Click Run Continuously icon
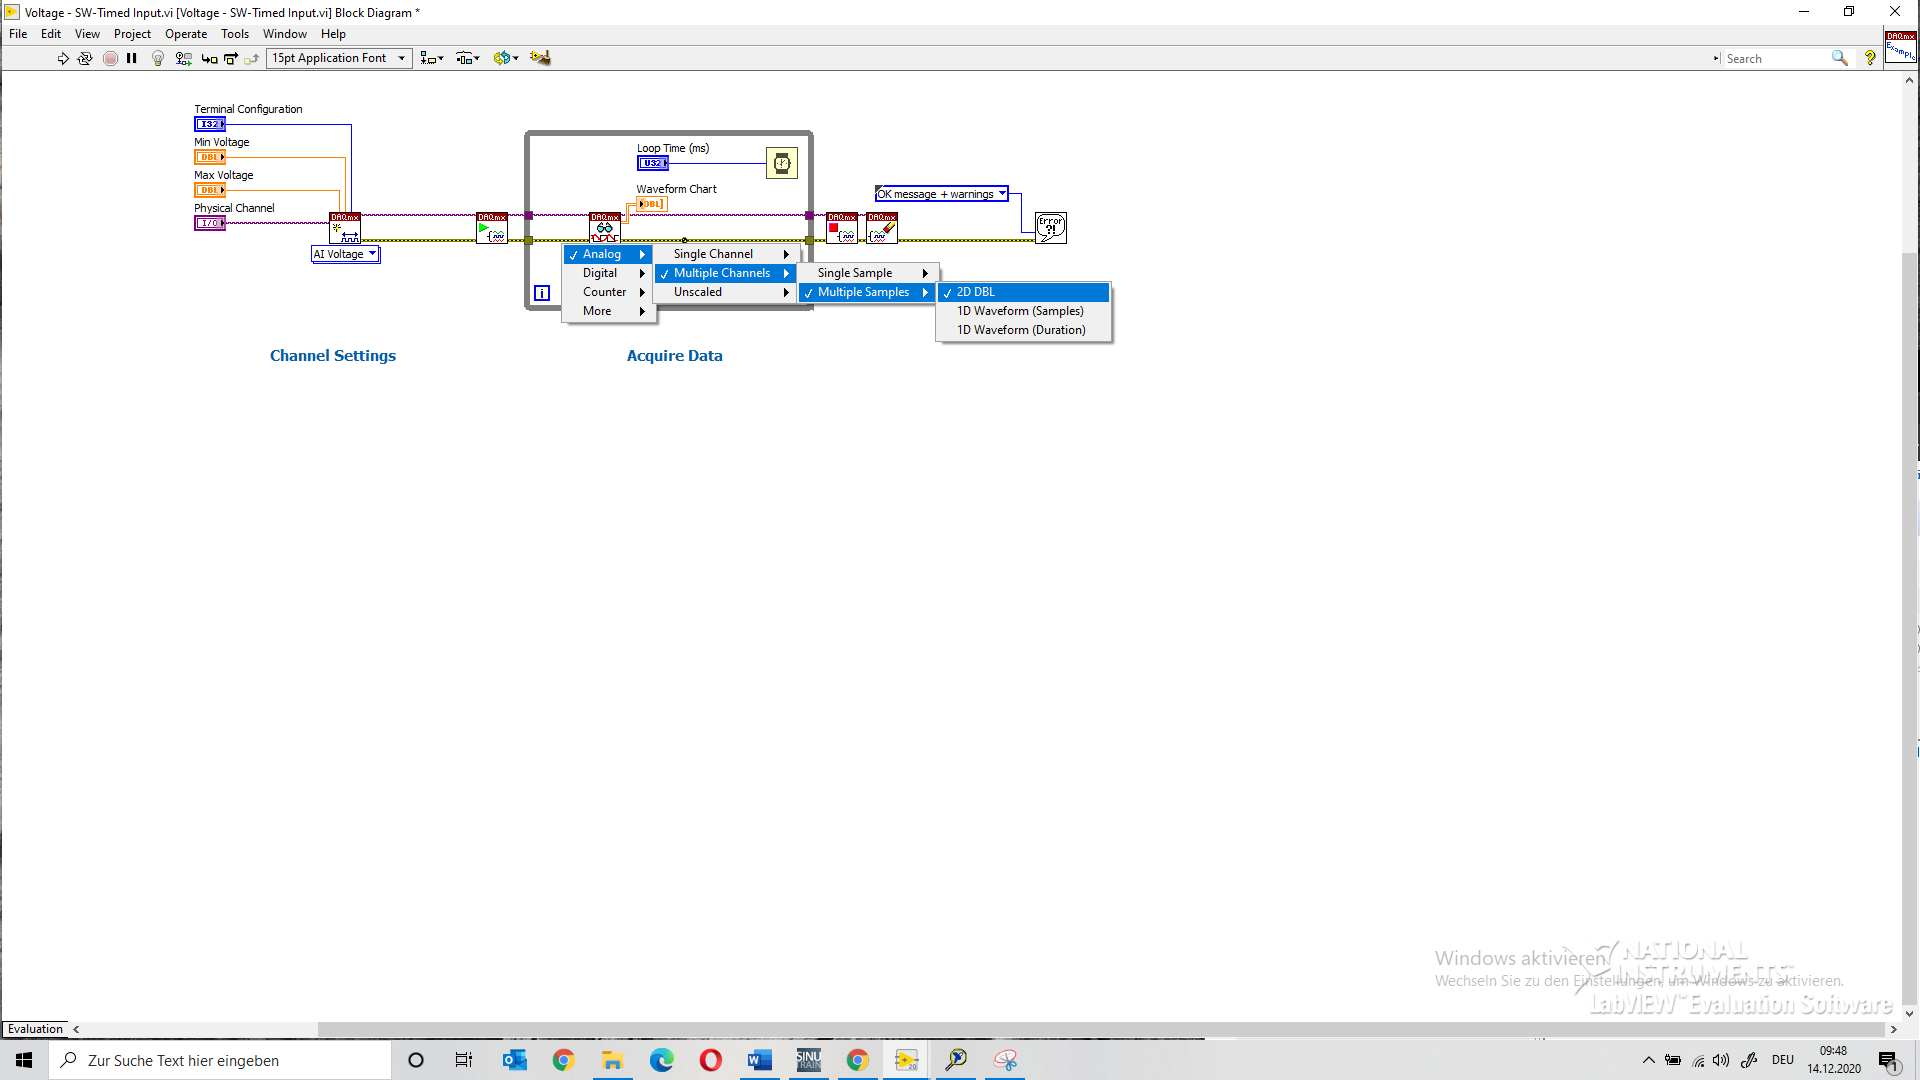 tap(85, 58)
